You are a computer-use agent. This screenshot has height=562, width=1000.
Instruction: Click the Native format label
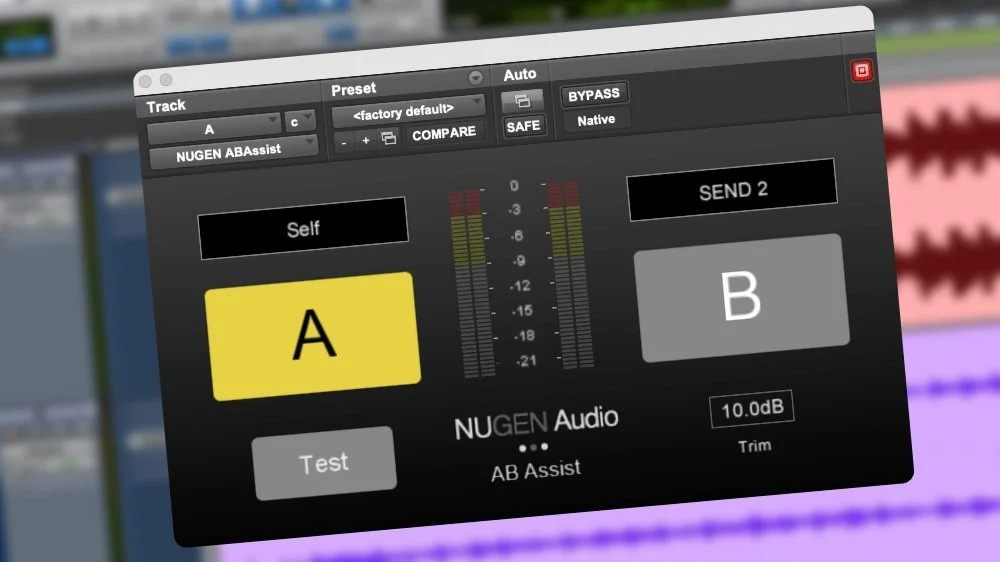pyautogui.click(x=596, y=120)
